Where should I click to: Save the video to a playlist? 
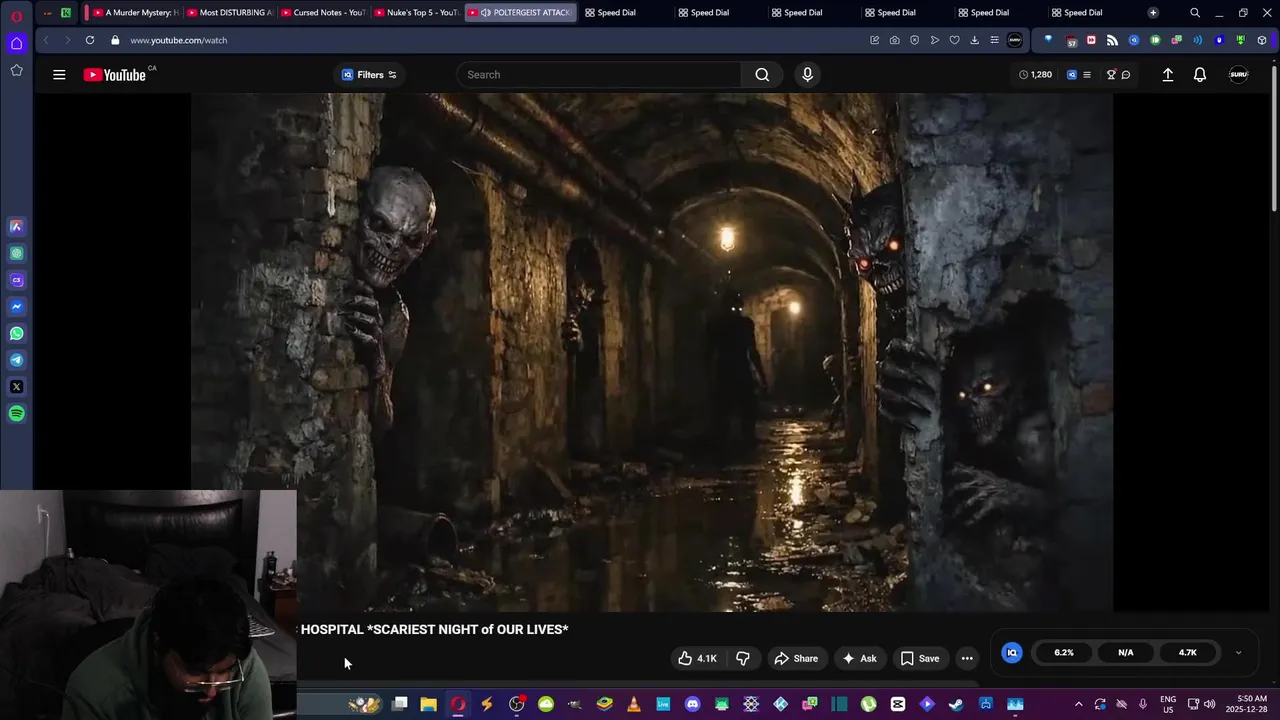pyautogui.click(x=919, y=658)
